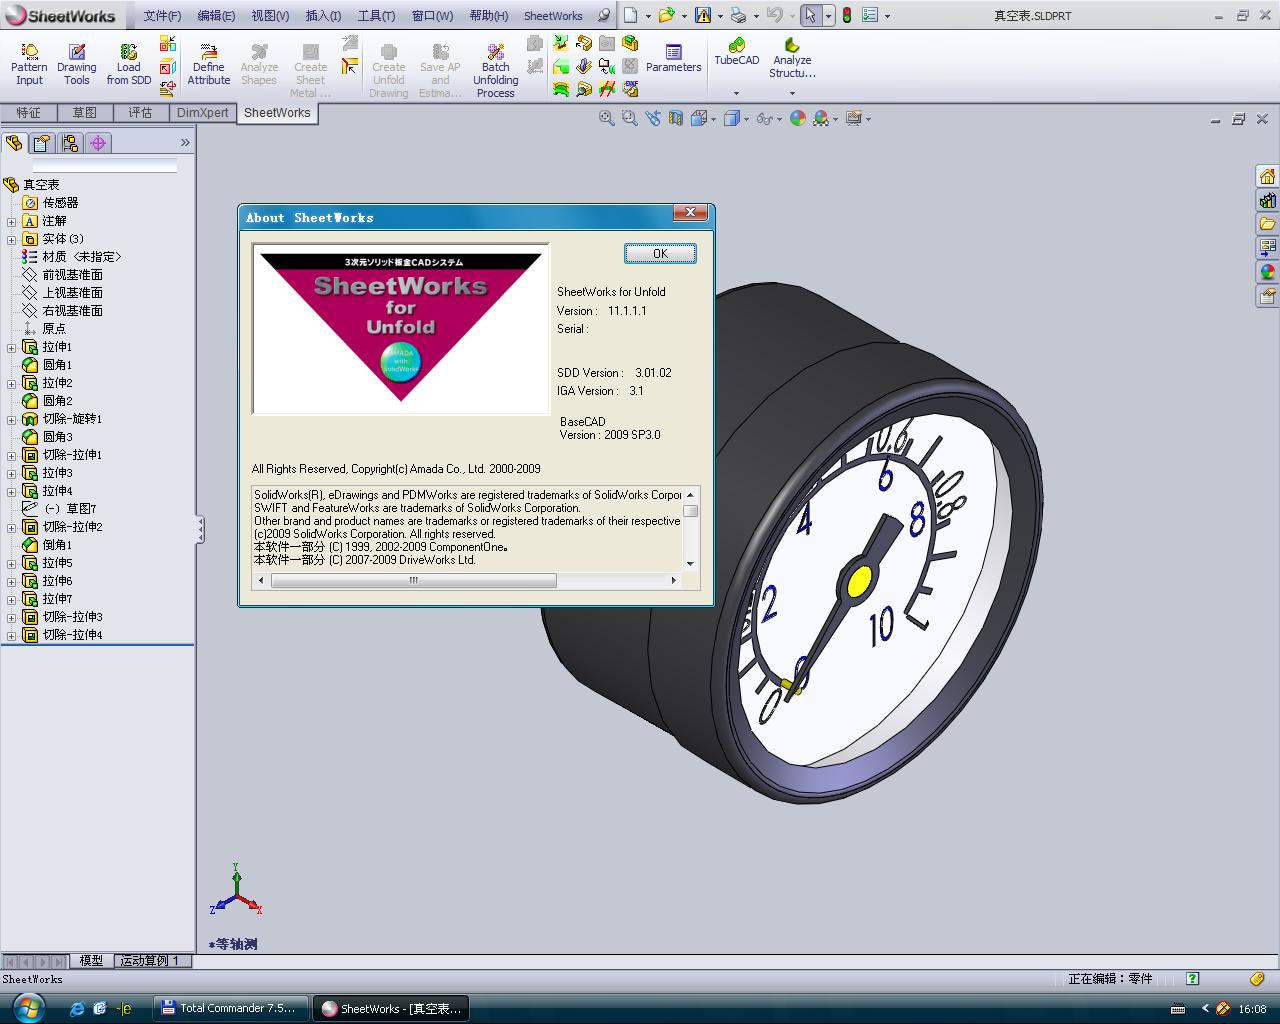Open the File Explorer task pane icon
This screenshot has height=1024, width=1280.
(x=1267, y=224)
